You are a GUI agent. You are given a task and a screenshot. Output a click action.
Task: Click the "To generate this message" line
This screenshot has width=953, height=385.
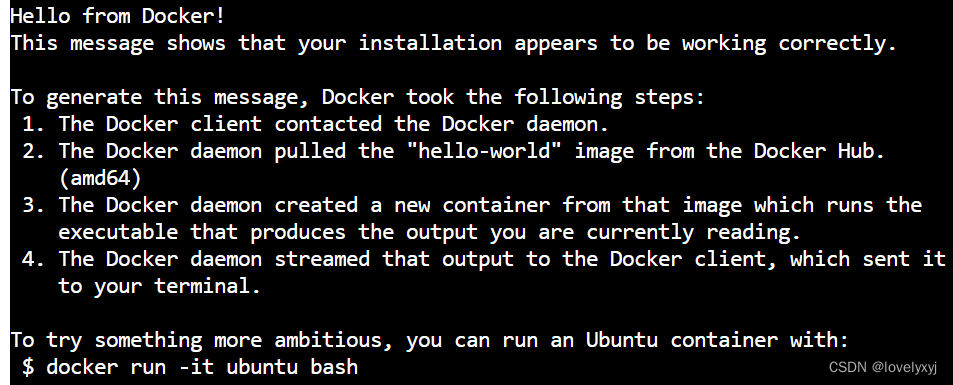(357, 97)
